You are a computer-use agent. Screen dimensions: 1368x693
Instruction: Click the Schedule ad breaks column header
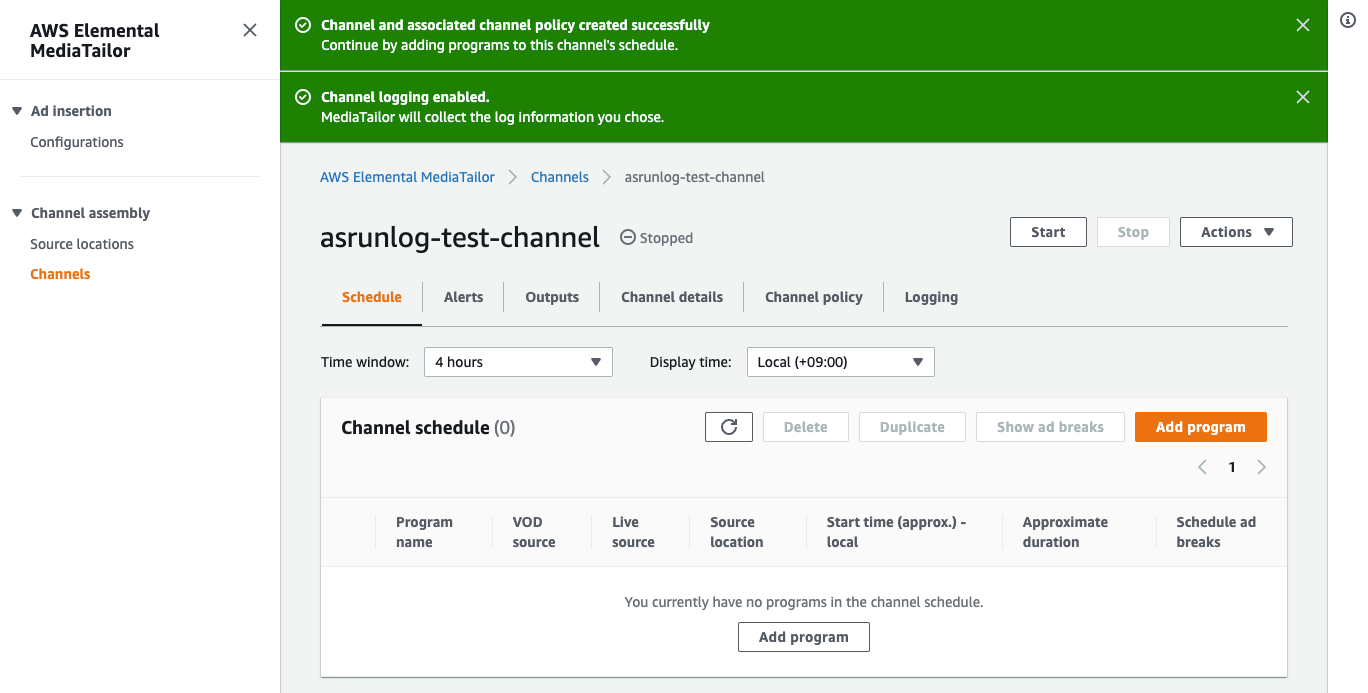[x=1216, y=532]
